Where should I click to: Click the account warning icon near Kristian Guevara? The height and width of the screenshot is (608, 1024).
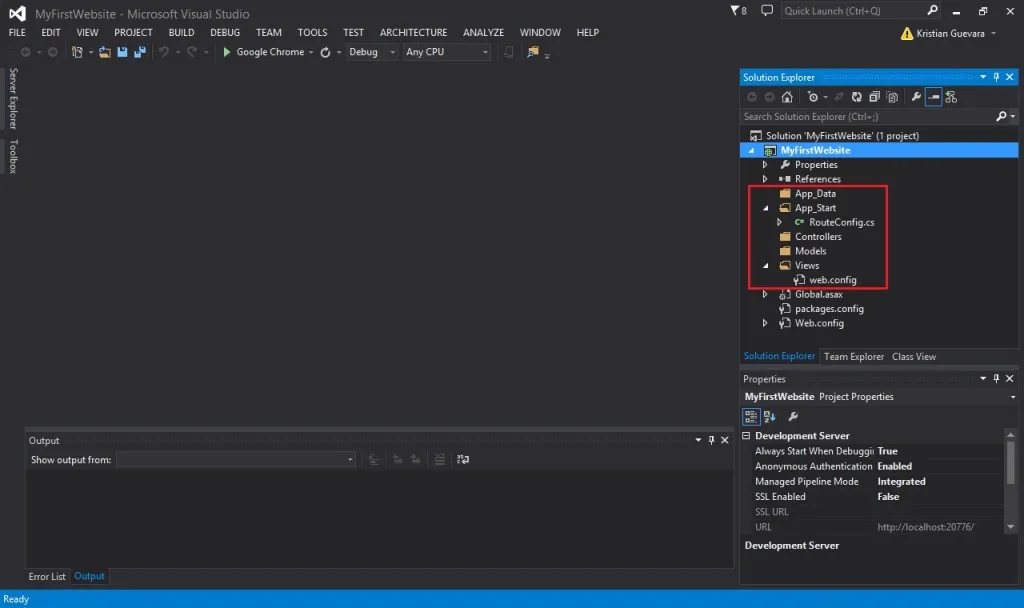[x=906, y=33]
